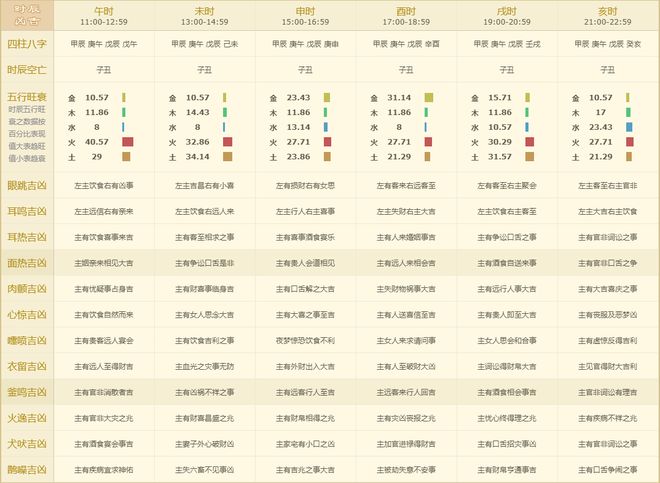Click the 土 31.57 value in 戌时 column
Screen dimensions: 660x483
coord(500,157)
